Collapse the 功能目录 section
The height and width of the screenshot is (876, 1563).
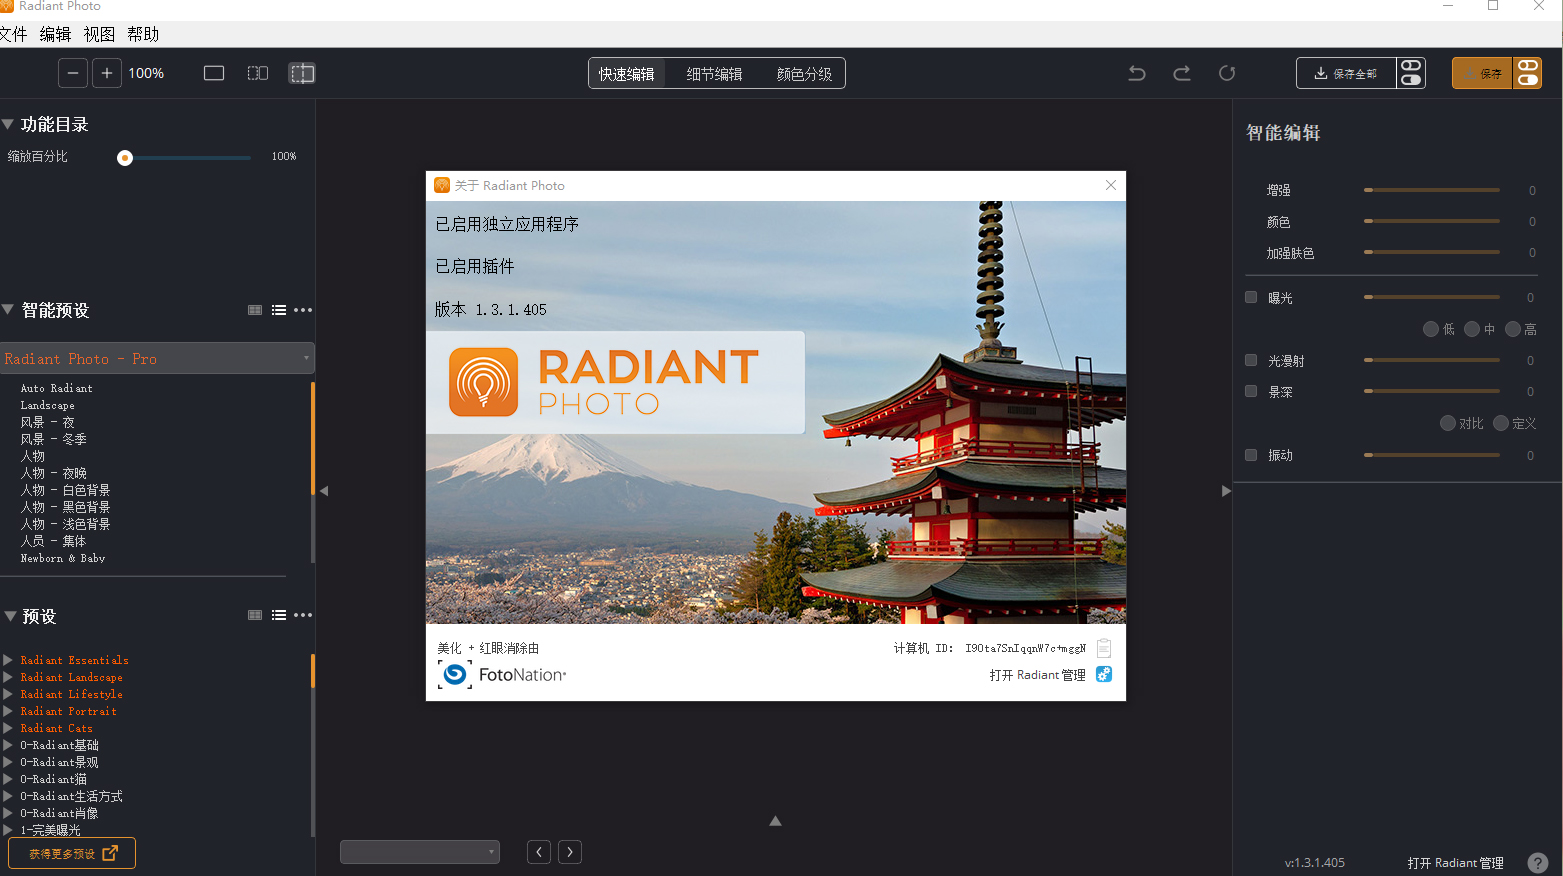click(x=8, y=124)
